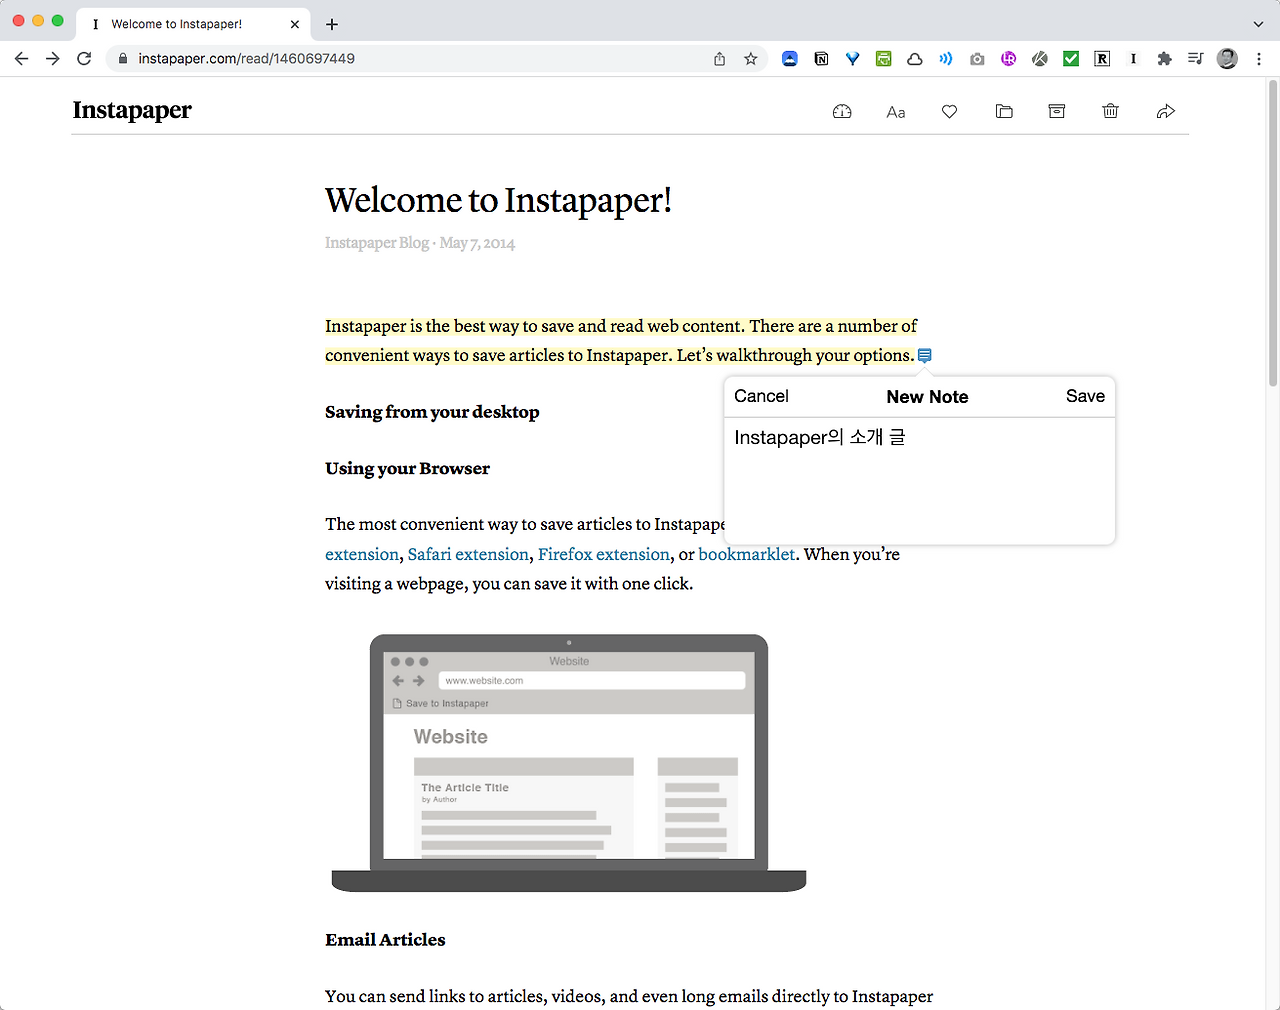The width and height of the screenshot is (1280, 1010).
Task: Open the purple circle extension icon
Action: click(1008, 59)
